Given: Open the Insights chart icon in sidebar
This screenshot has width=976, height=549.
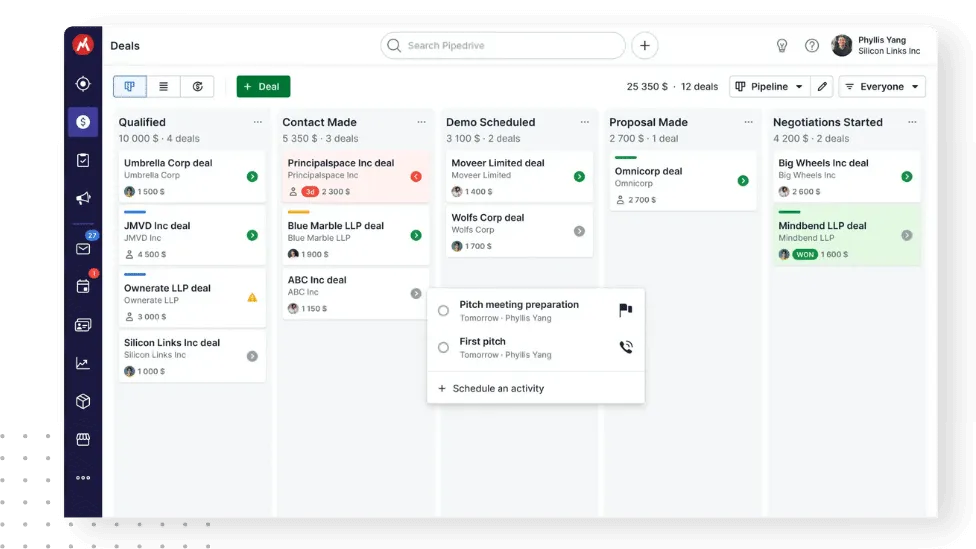Looking at the screenshot, I should tap(83, 363).
